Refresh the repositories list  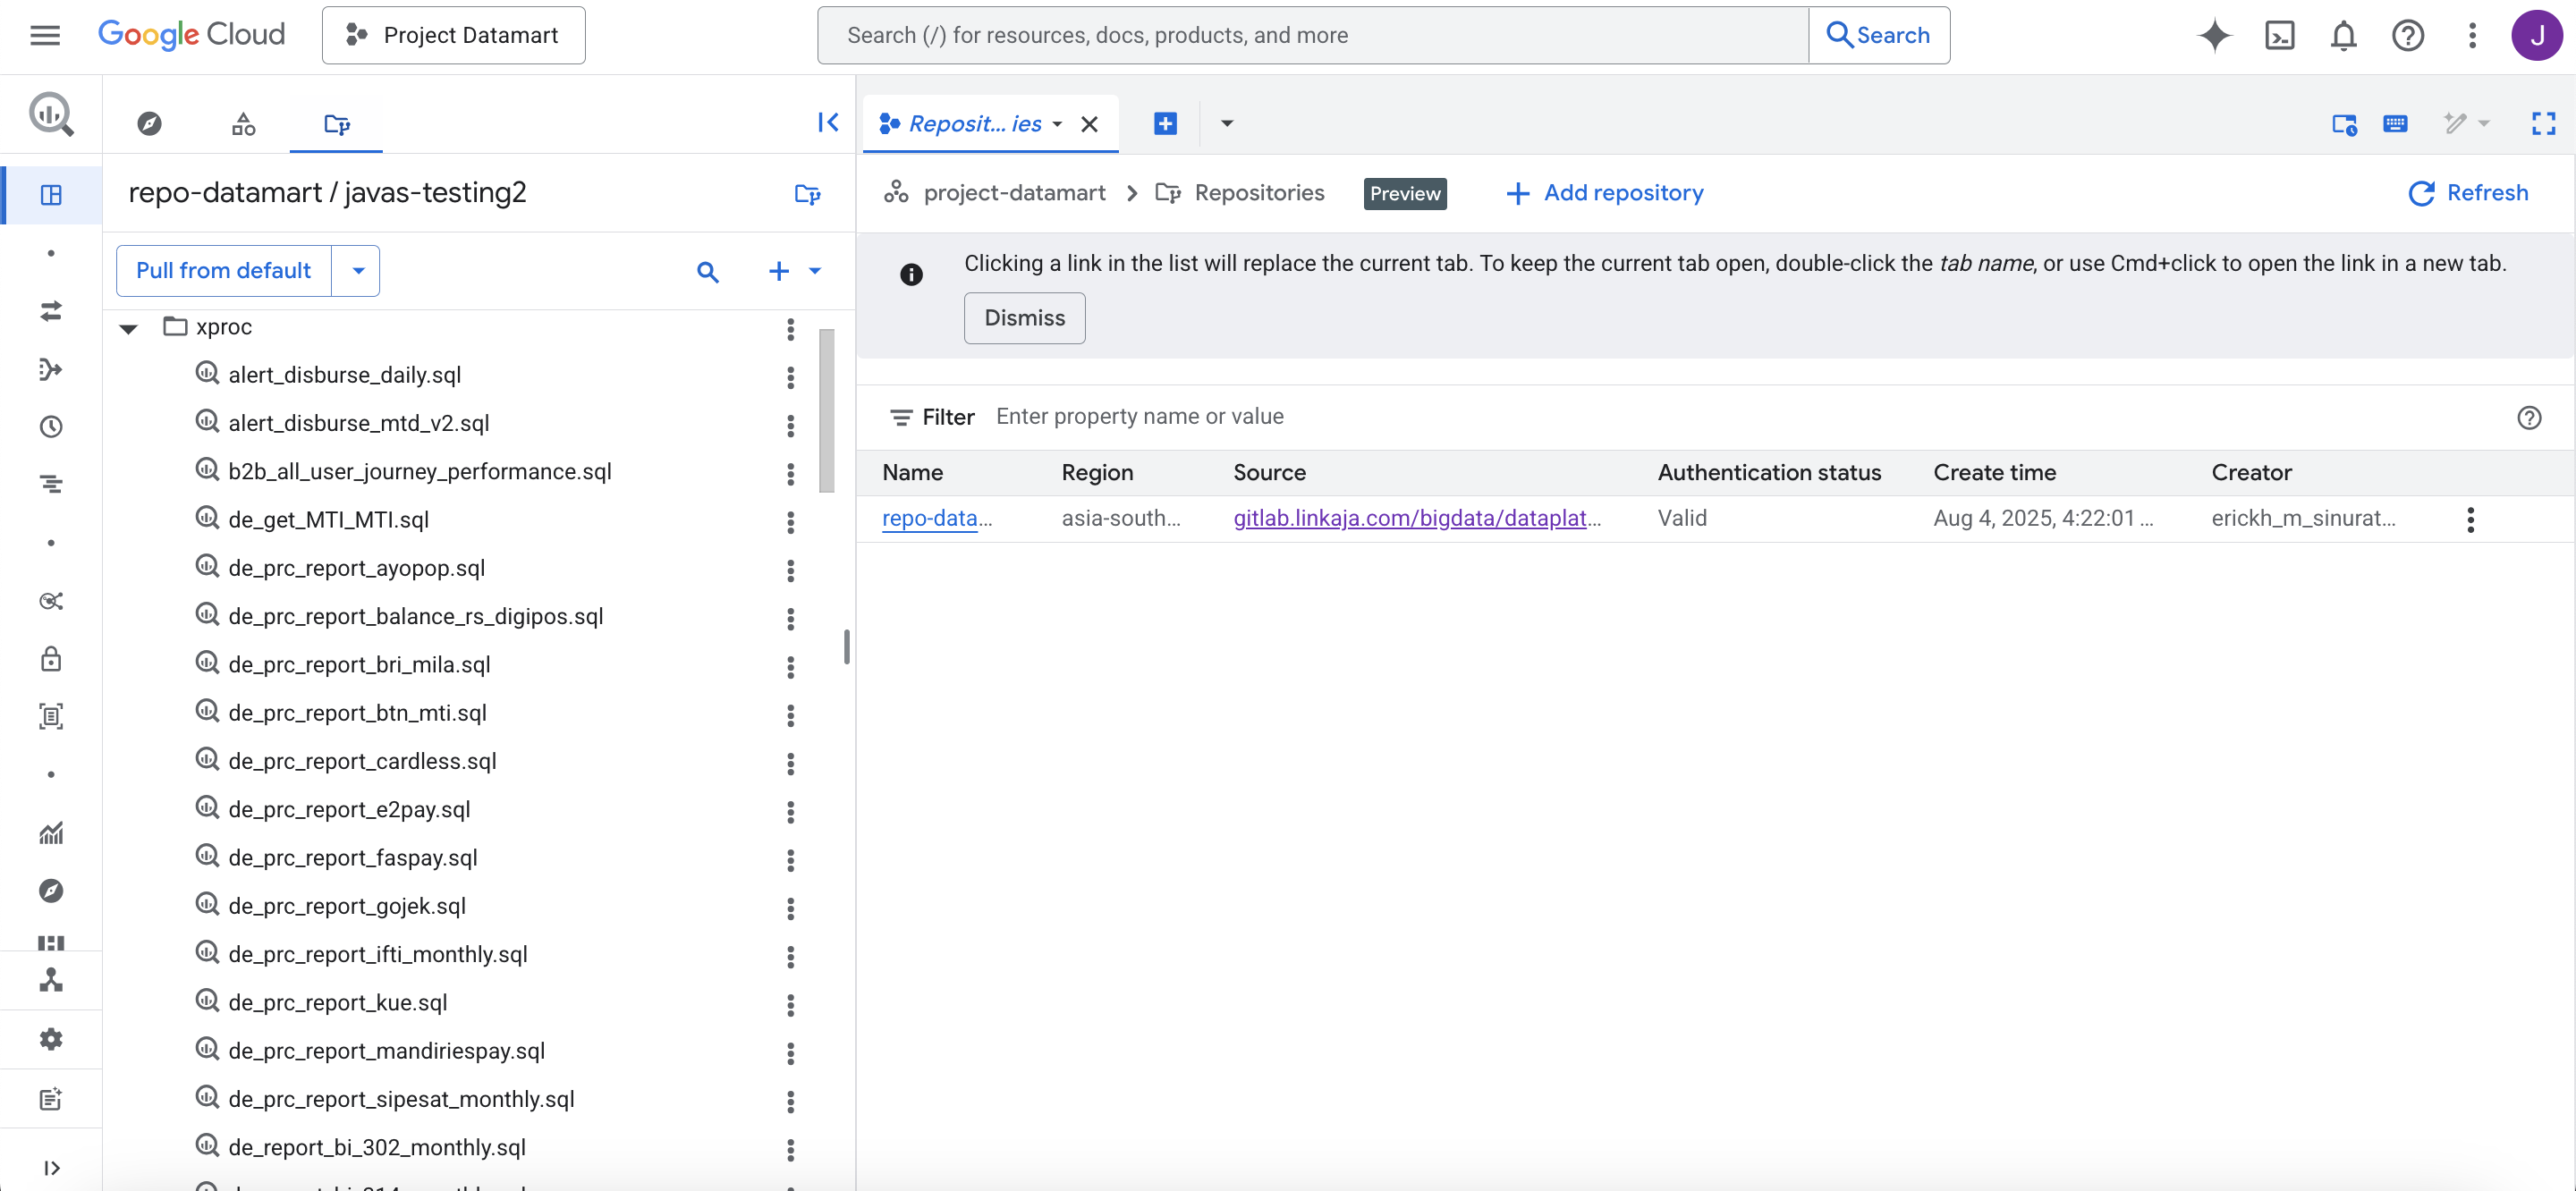point(2467,193)
